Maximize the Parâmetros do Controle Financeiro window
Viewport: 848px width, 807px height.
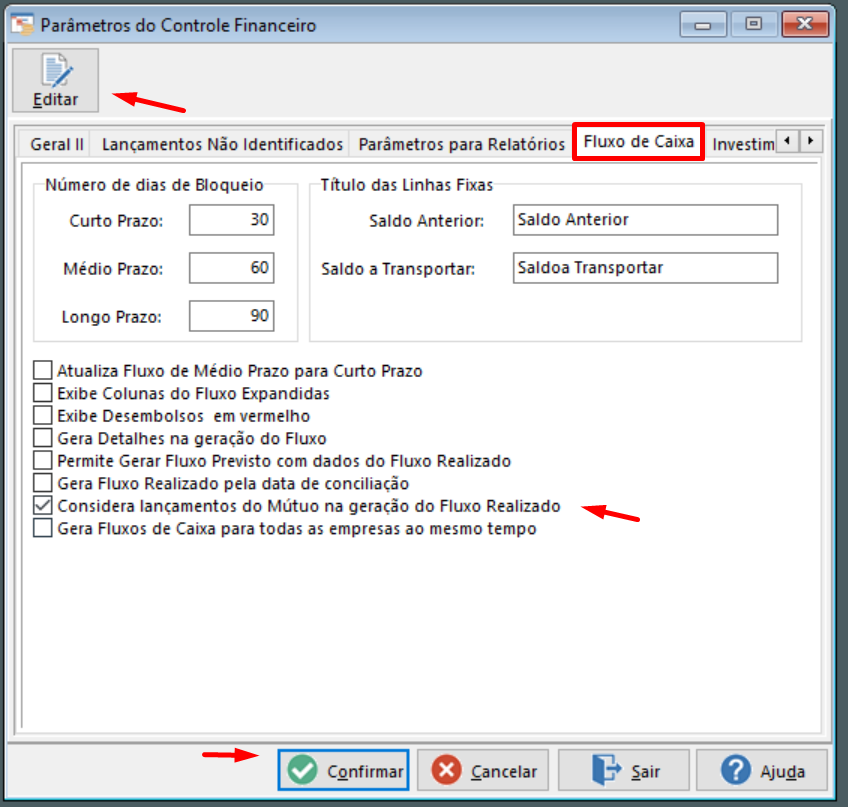[753, 24]
